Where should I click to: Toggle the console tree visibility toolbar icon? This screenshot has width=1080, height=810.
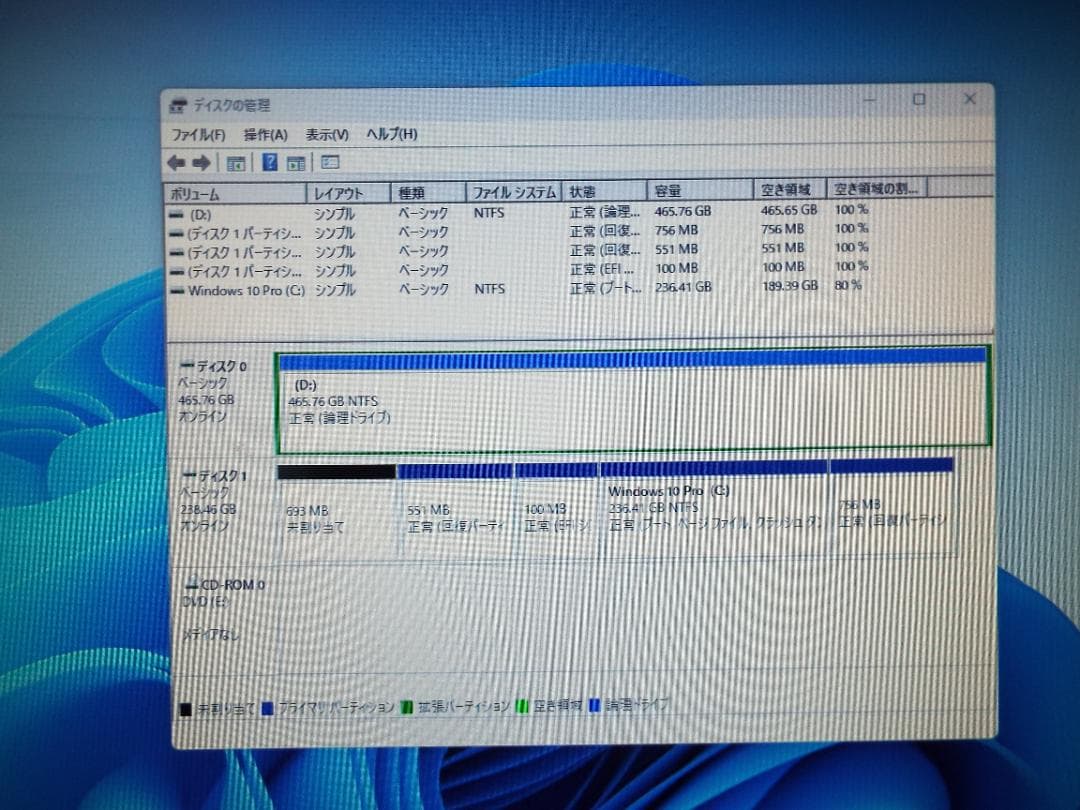pos(236,162)
